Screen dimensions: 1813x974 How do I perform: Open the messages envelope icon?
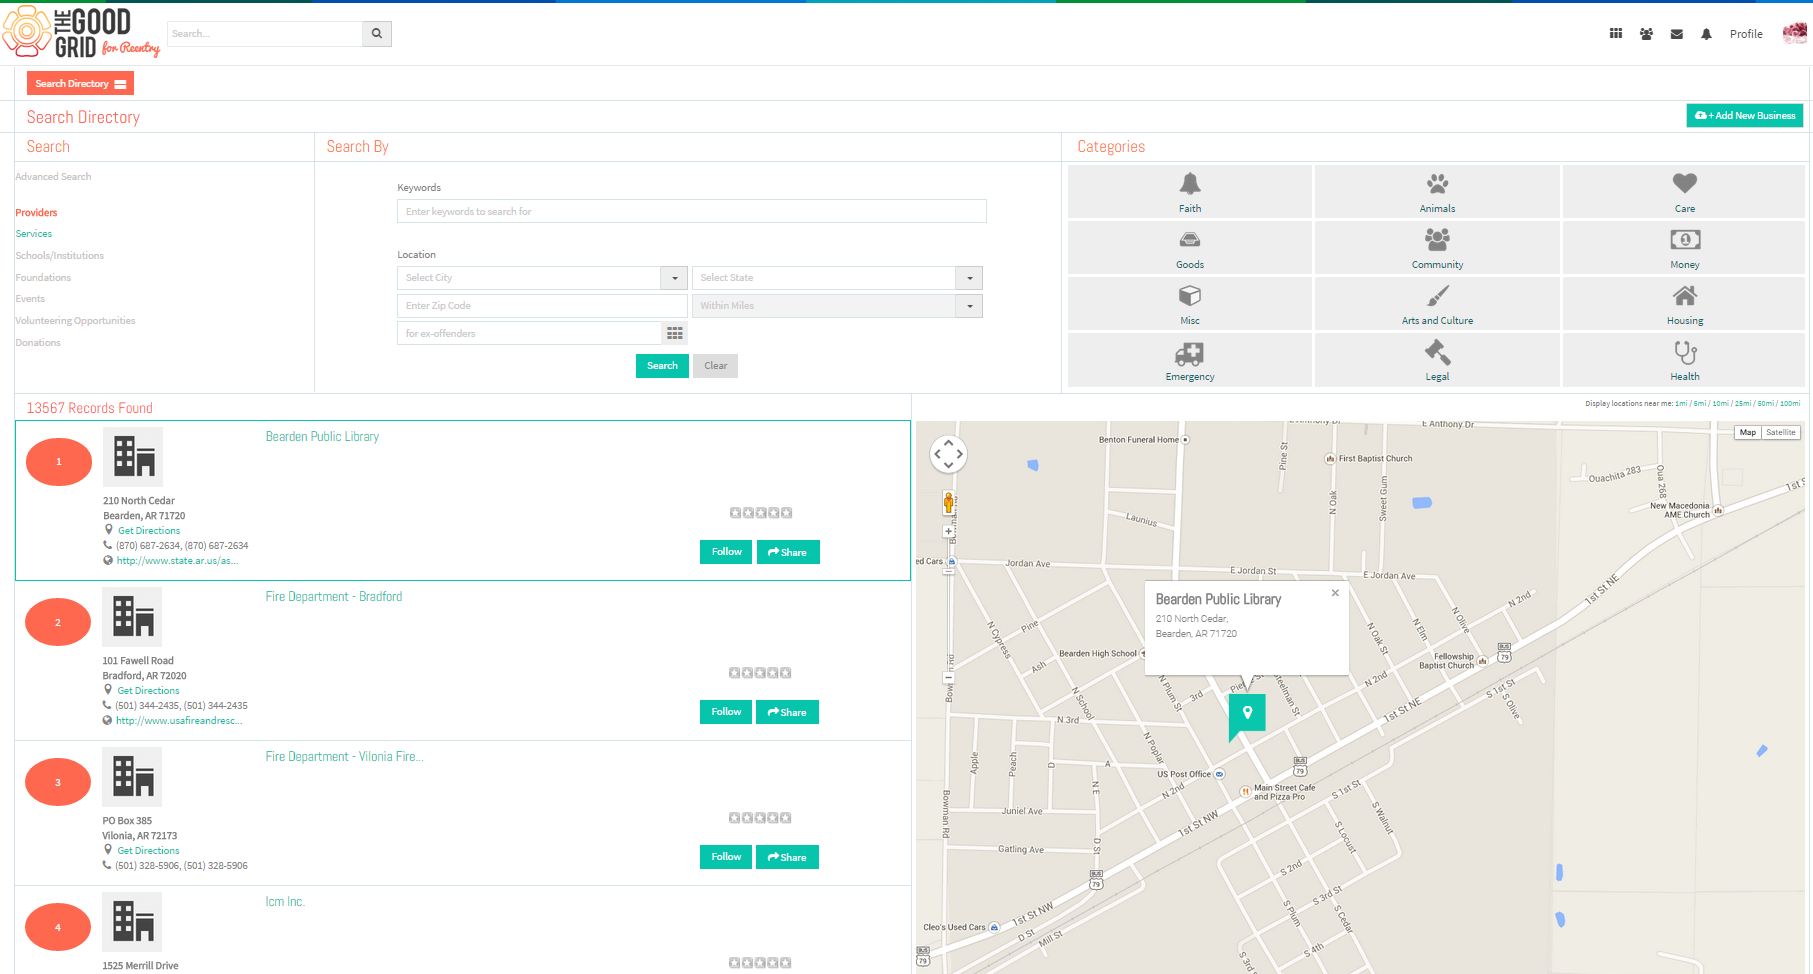pyautogui.click(x=1676, y=34)
